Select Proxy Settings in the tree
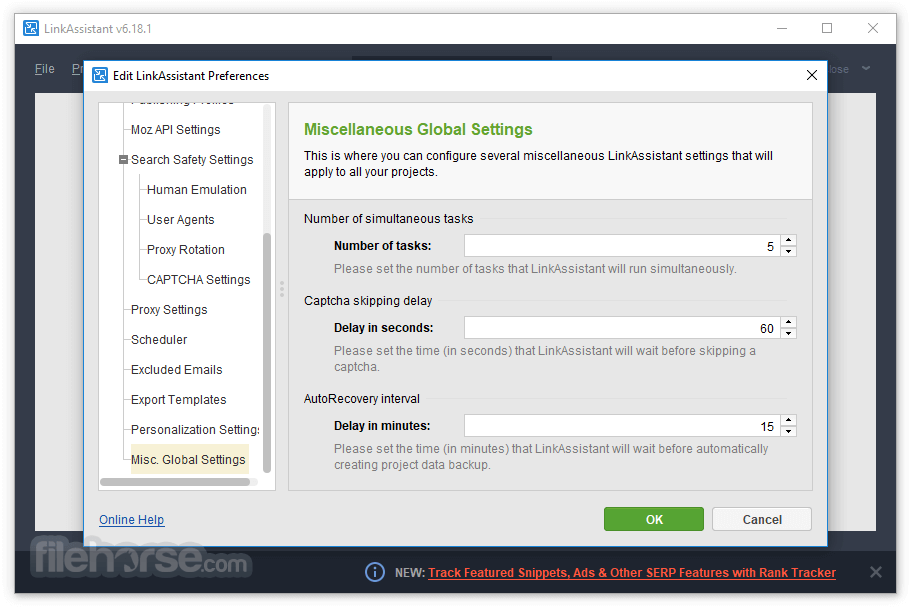This screenshot has width=911, height=608. 169,310
